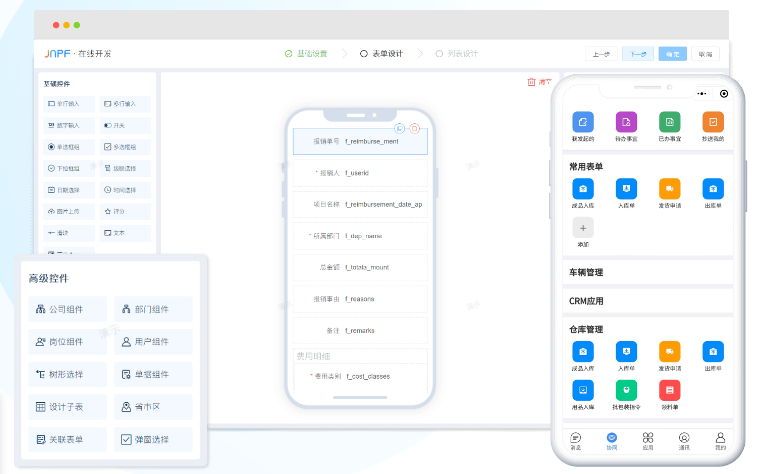Click the 取消 cancel button
The height and width of the screenshot is (474, 757).
click(705, 54)
